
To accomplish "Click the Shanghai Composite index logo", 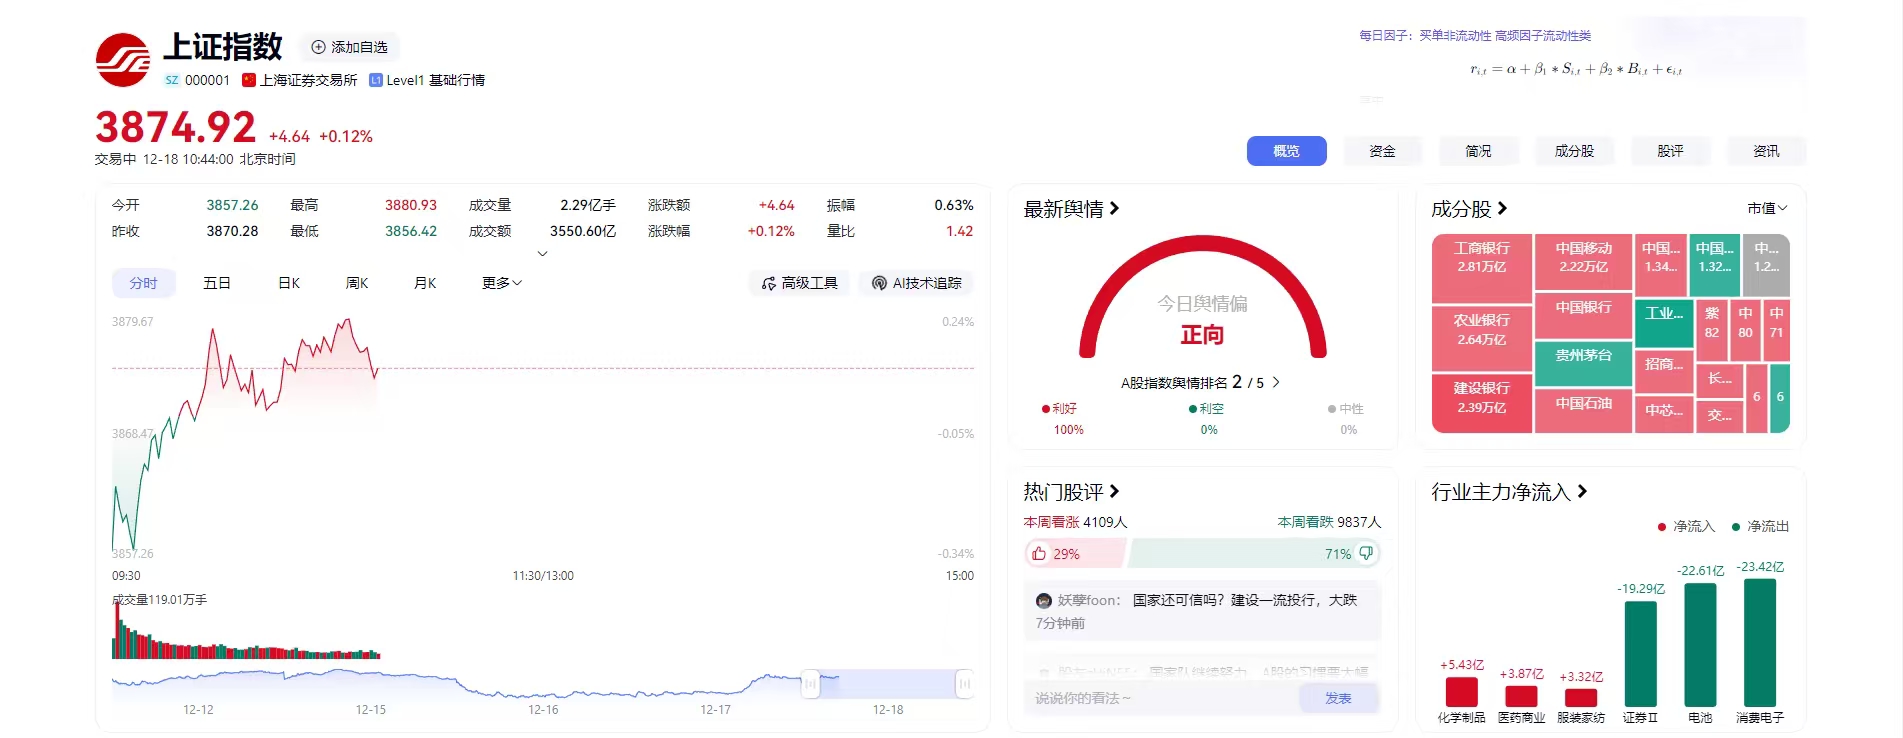I will [x=123, y=60].
